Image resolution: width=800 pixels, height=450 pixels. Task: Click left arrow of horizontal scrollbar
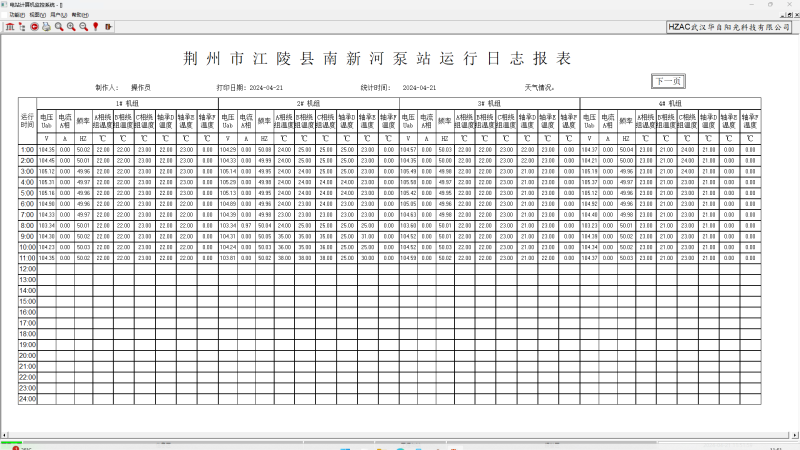(5, 435)
